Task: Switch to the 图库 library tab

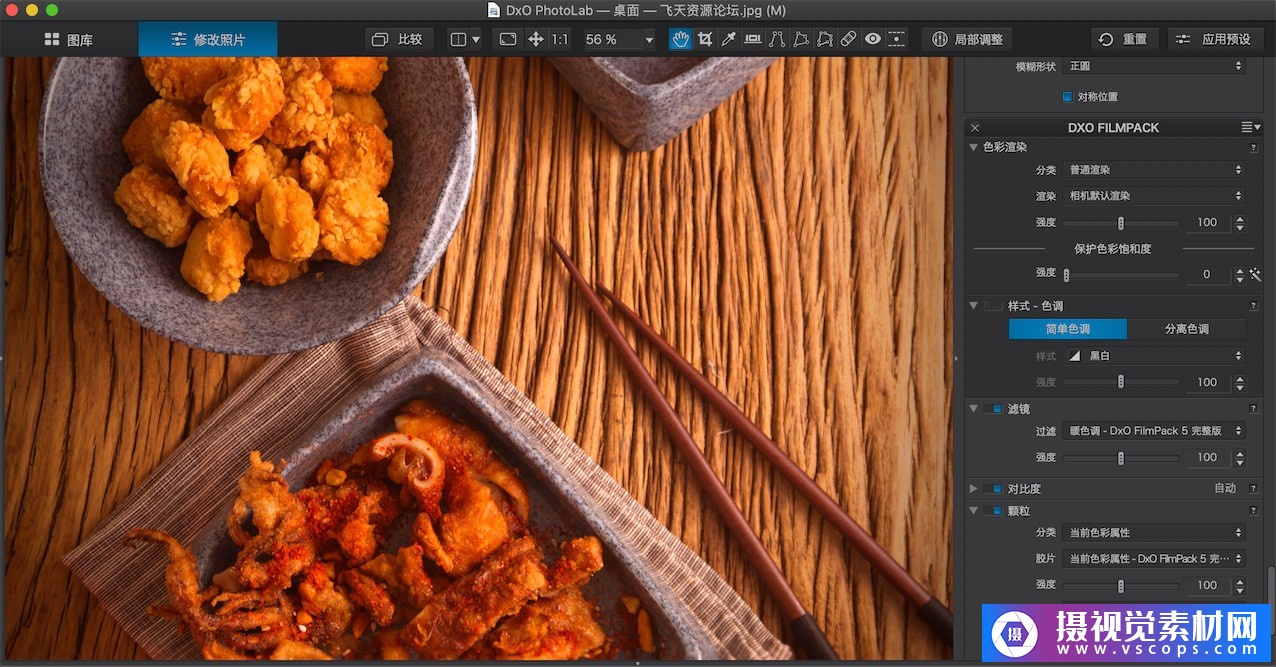Action: (x=69, y=40)
